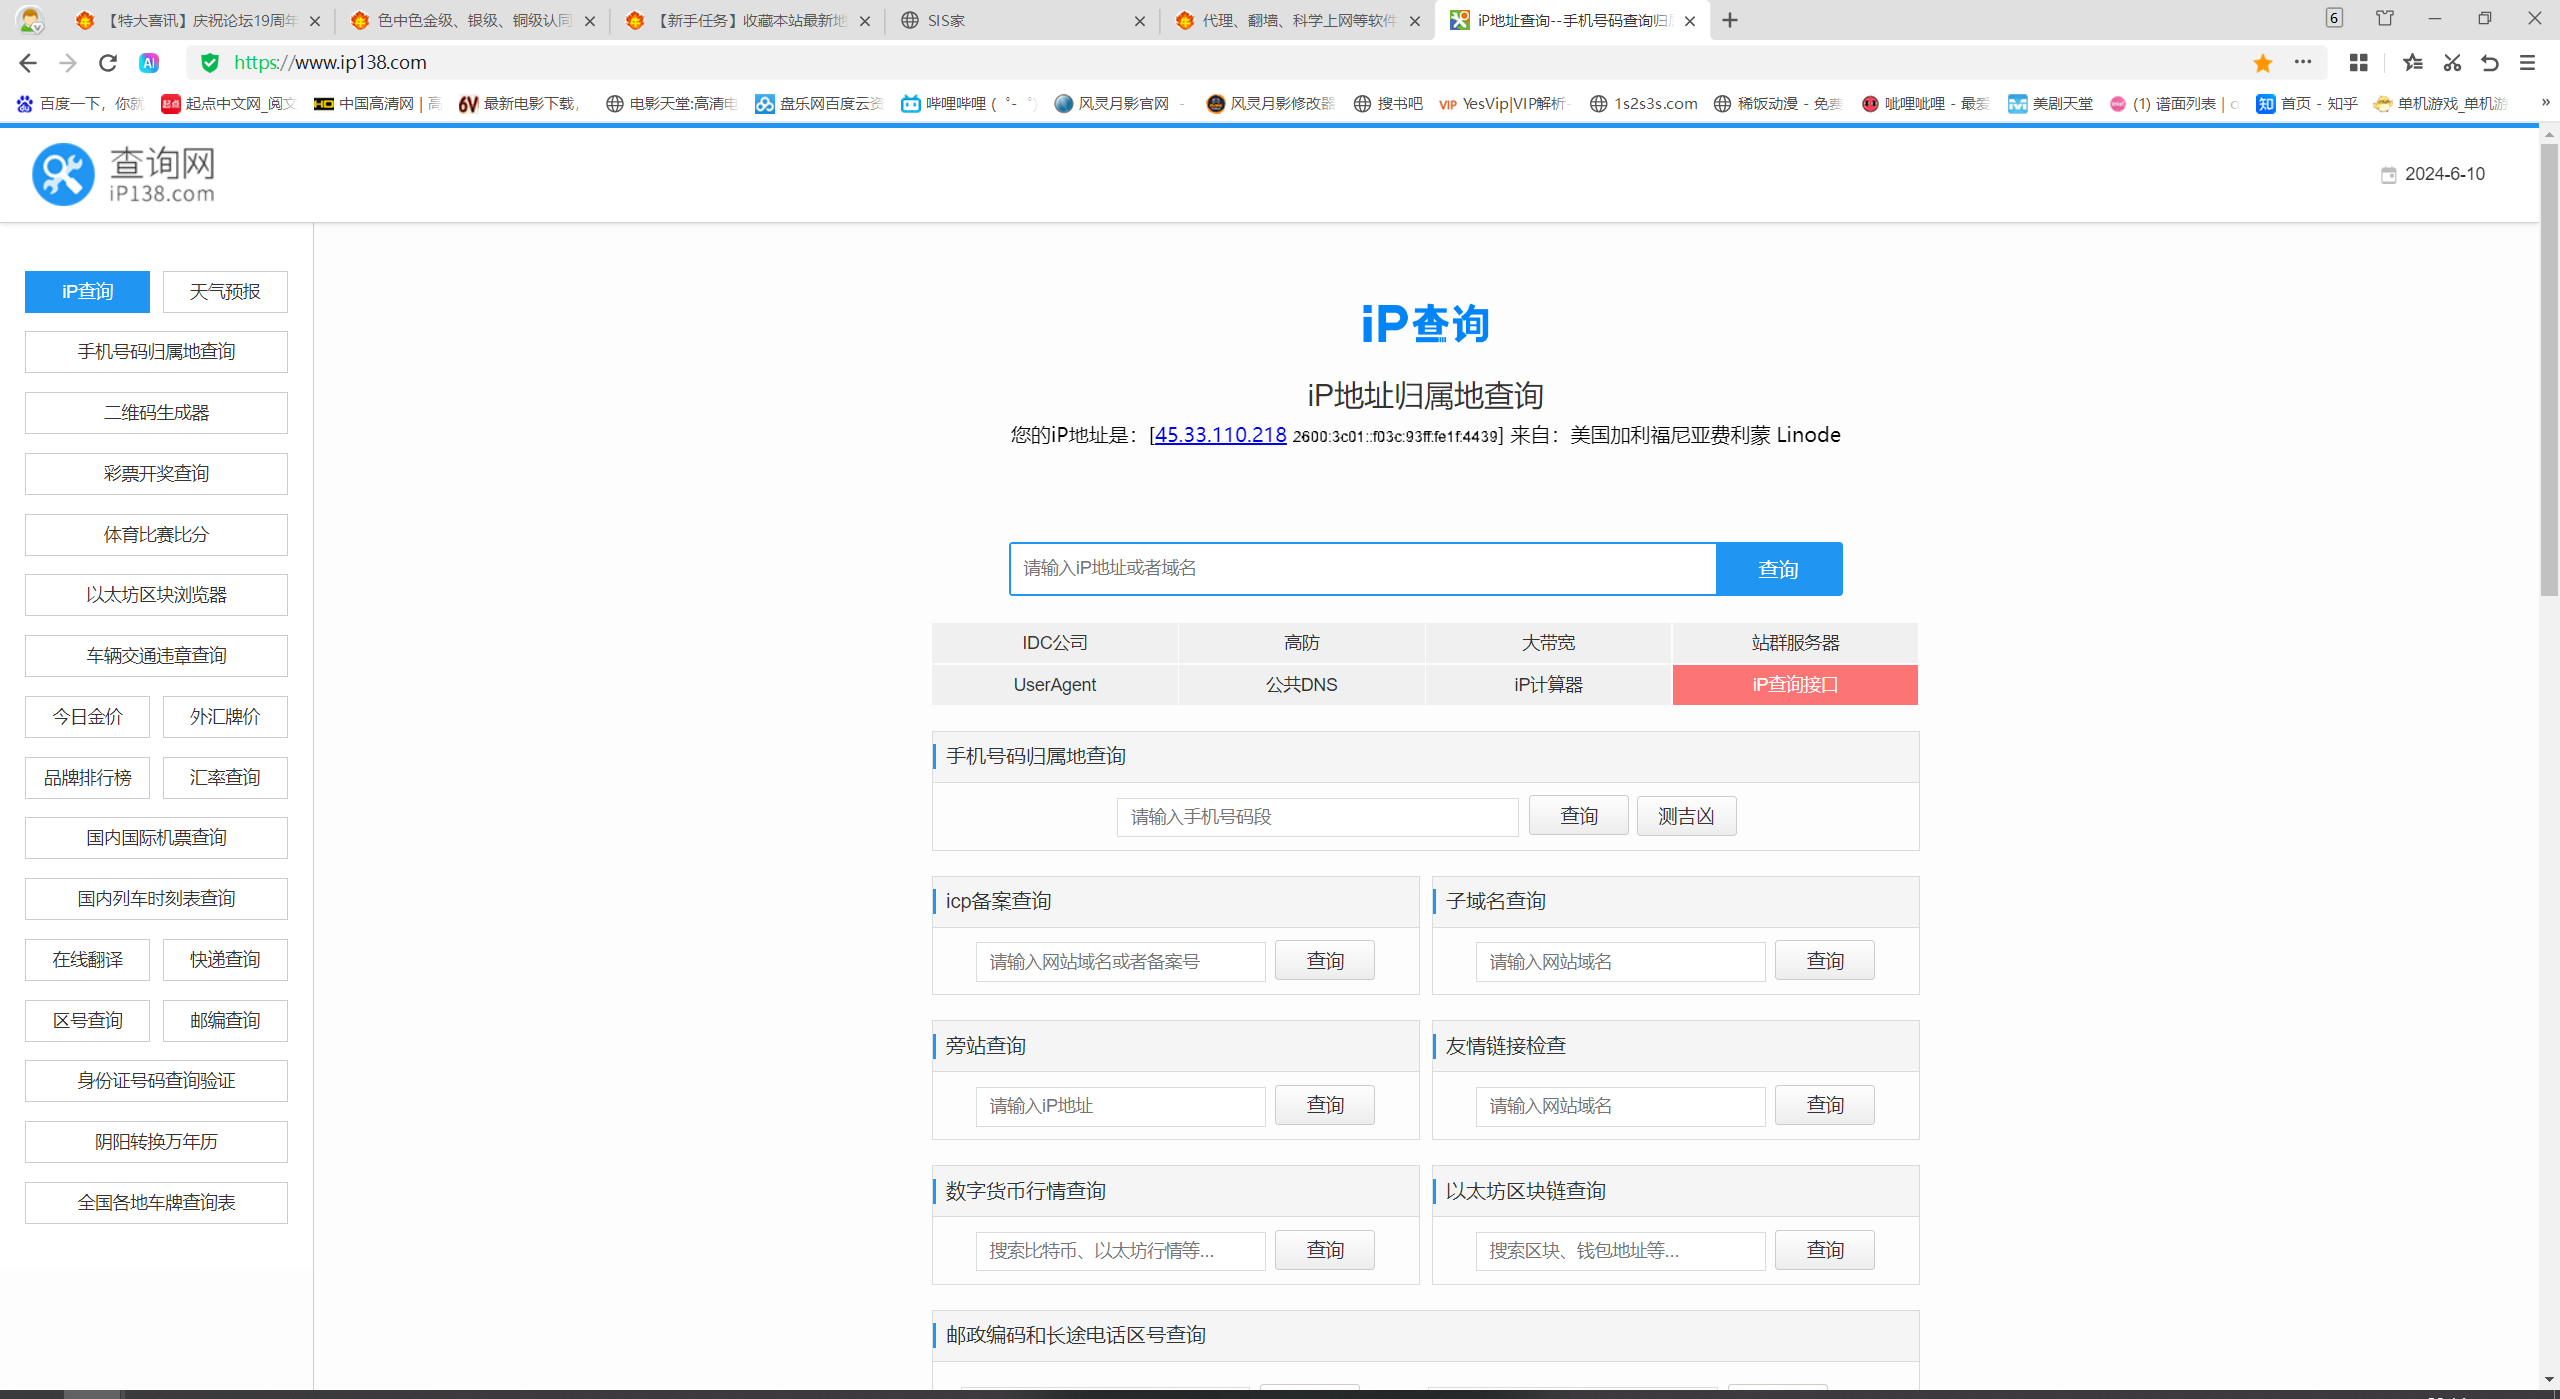Open 外汇牌价 in sidebar
Screen dimensions: 2560x1399
tap(225, 717)
